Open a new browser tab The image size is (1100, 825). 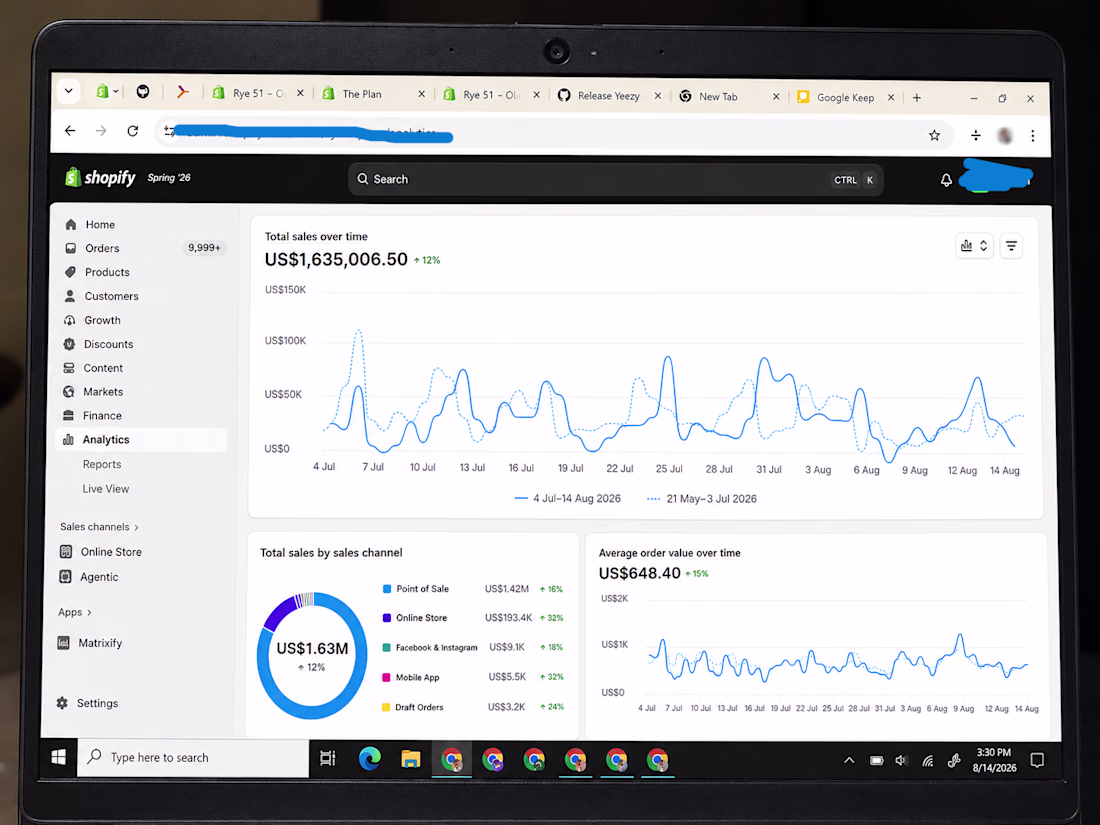tap(916, 98)
